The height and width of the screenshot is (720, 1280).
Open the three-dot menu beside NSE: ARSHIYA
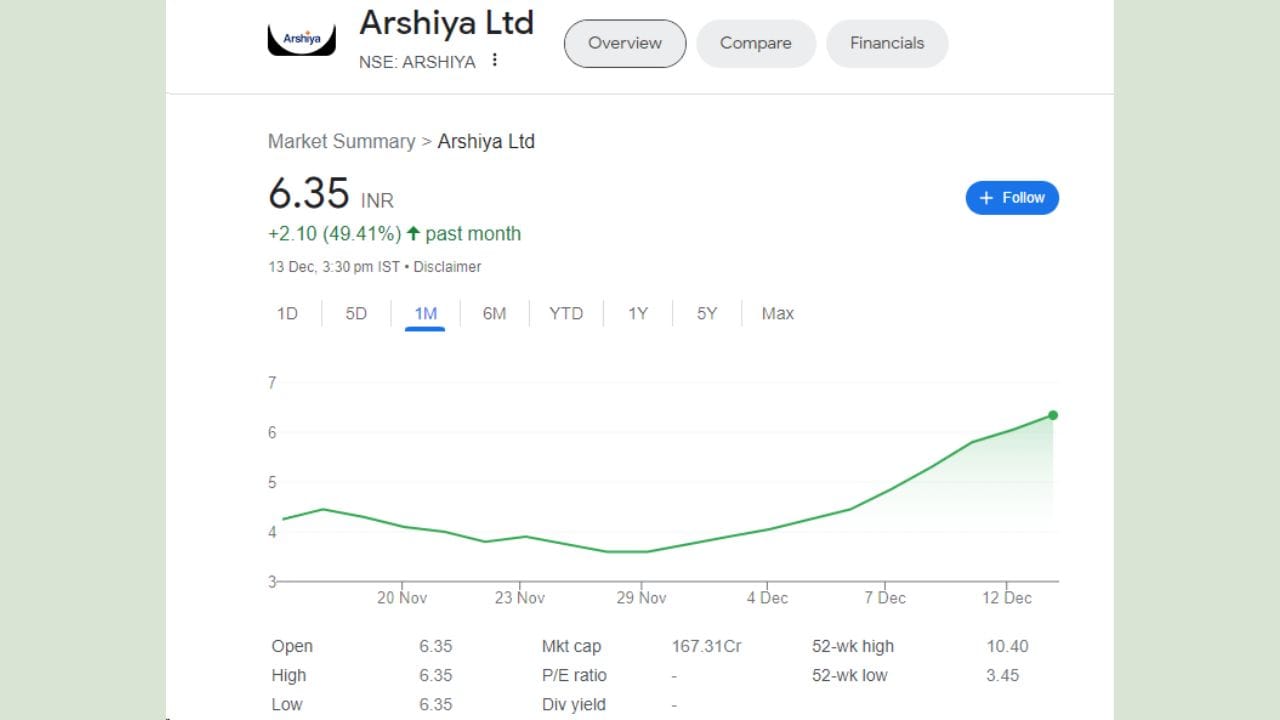coord(494,61)
